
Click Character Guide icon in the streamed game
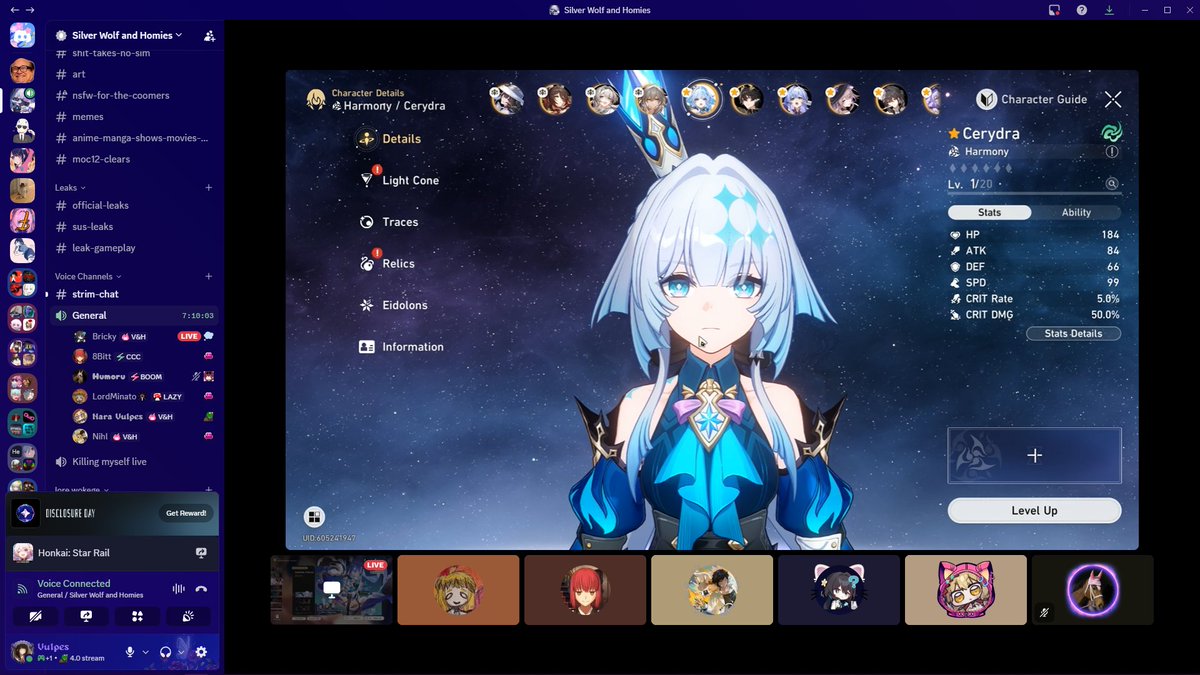pos(987,99)
